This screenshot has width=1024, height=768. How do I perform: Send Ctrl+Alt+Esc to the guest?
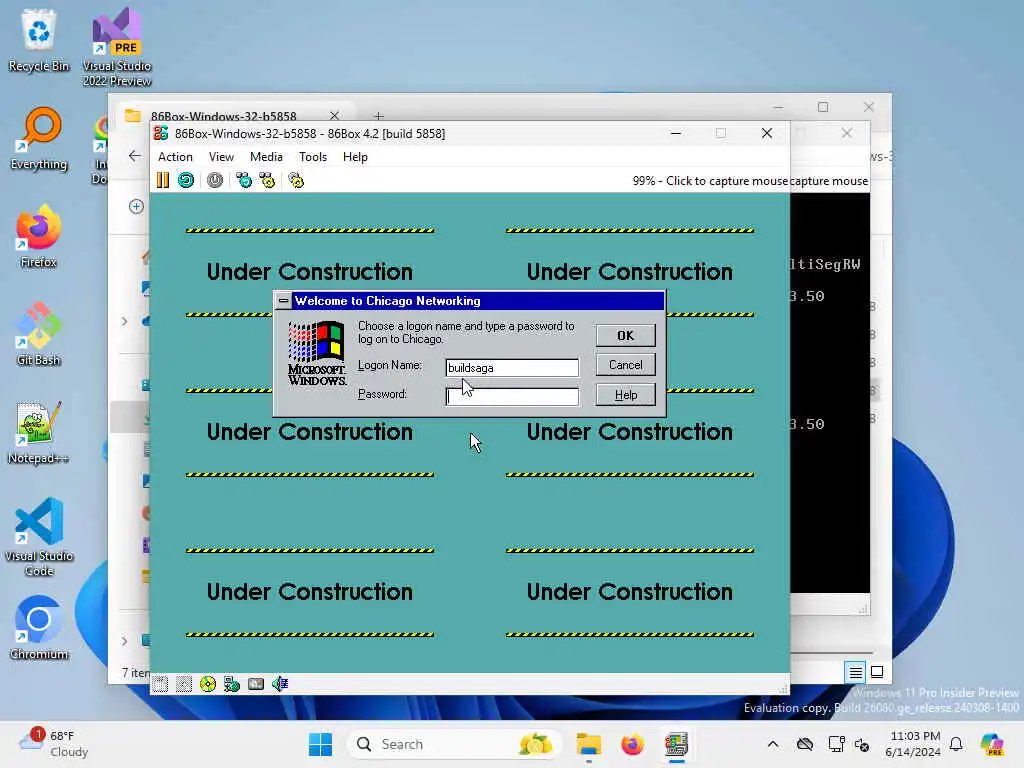(x=267, y=180)
